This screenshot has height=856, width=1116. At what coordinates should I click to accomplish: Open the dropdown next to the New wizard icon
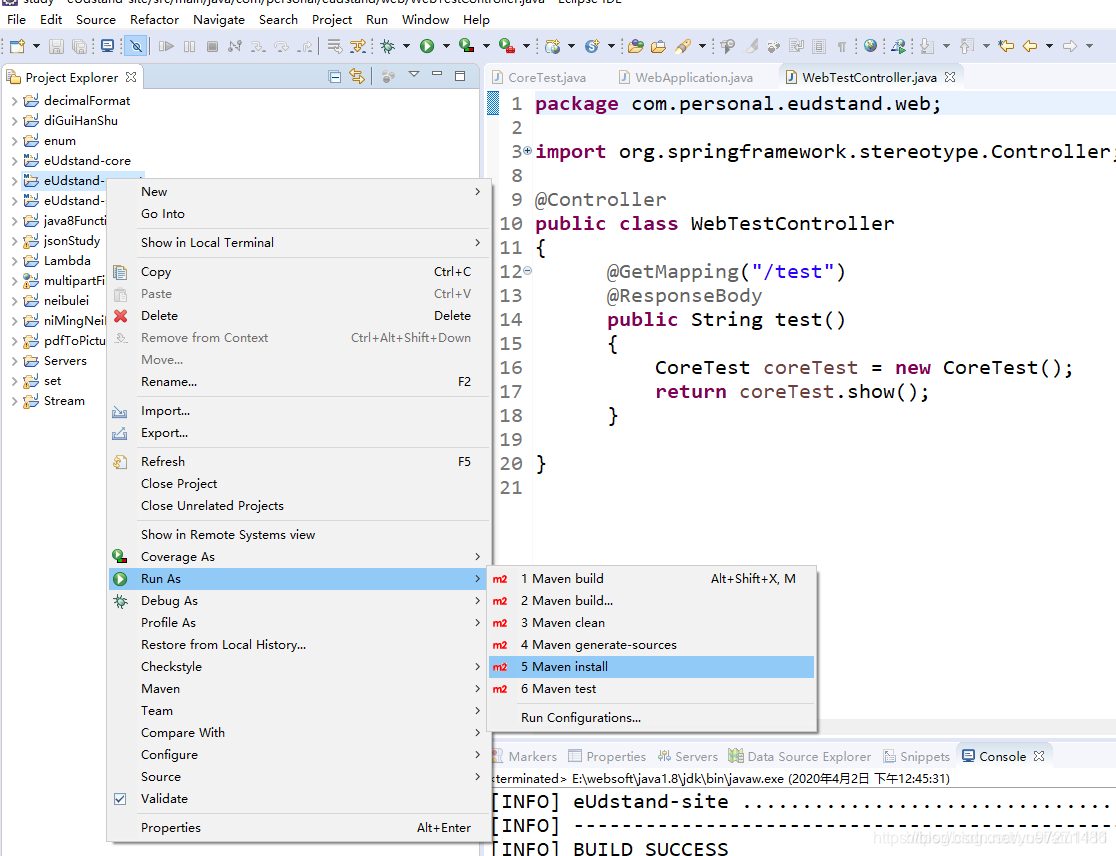click(36, 46)
